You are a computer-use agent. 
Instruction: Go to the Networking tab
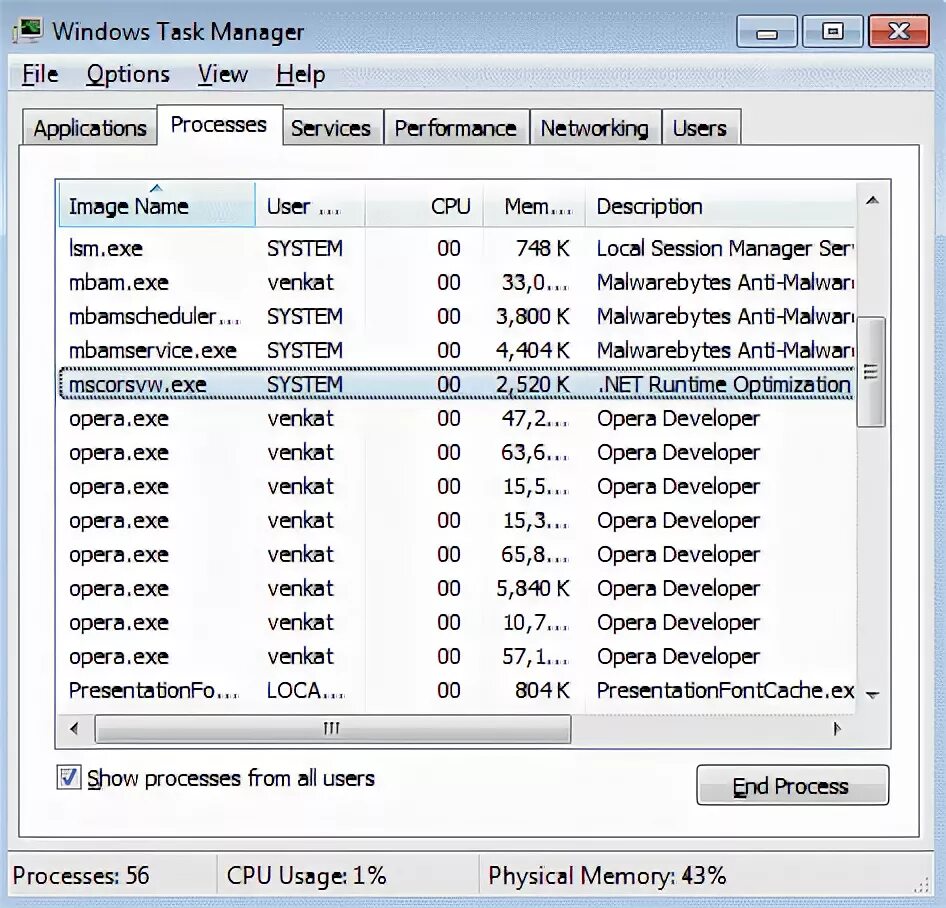tap(595, 128)
